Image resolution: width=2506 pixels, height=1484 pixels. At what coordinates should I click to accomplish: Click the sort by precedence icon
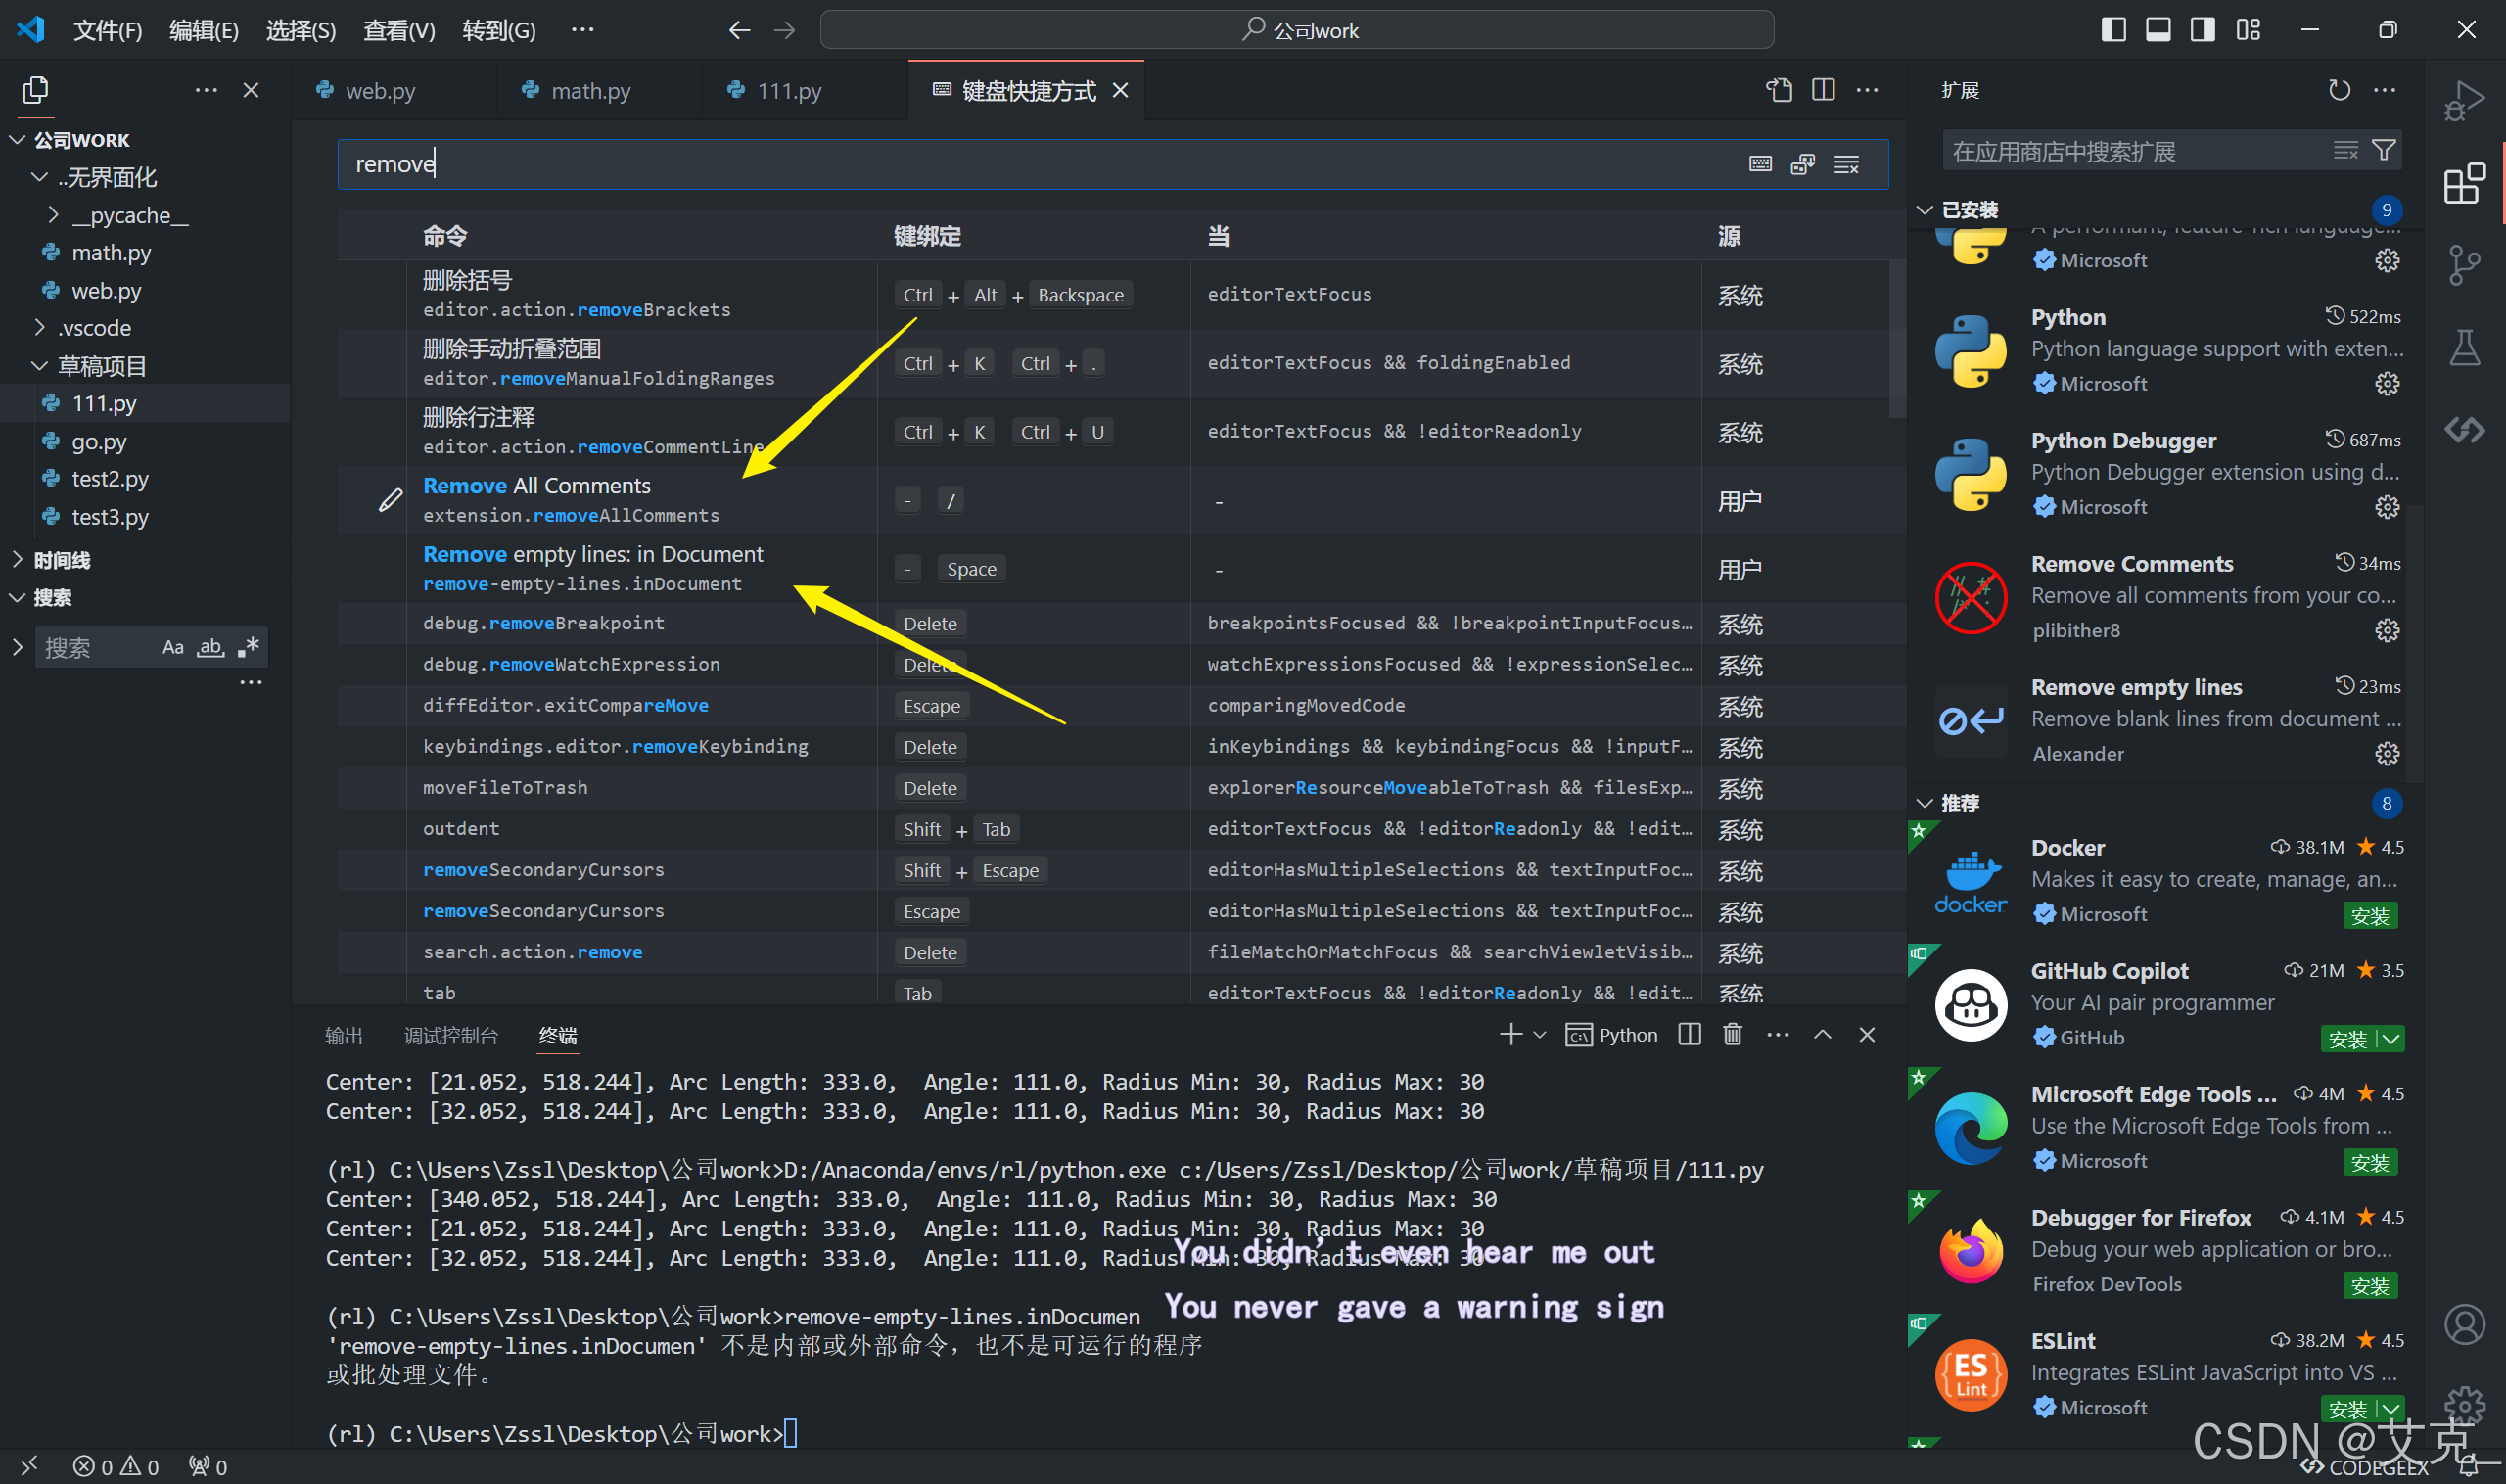(x=1803, y=164)
